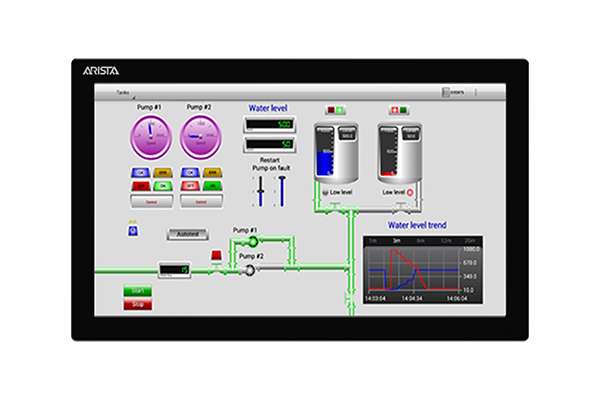
Task: Select the 20m range tab on trend
Action: click(x=469, y=241)
